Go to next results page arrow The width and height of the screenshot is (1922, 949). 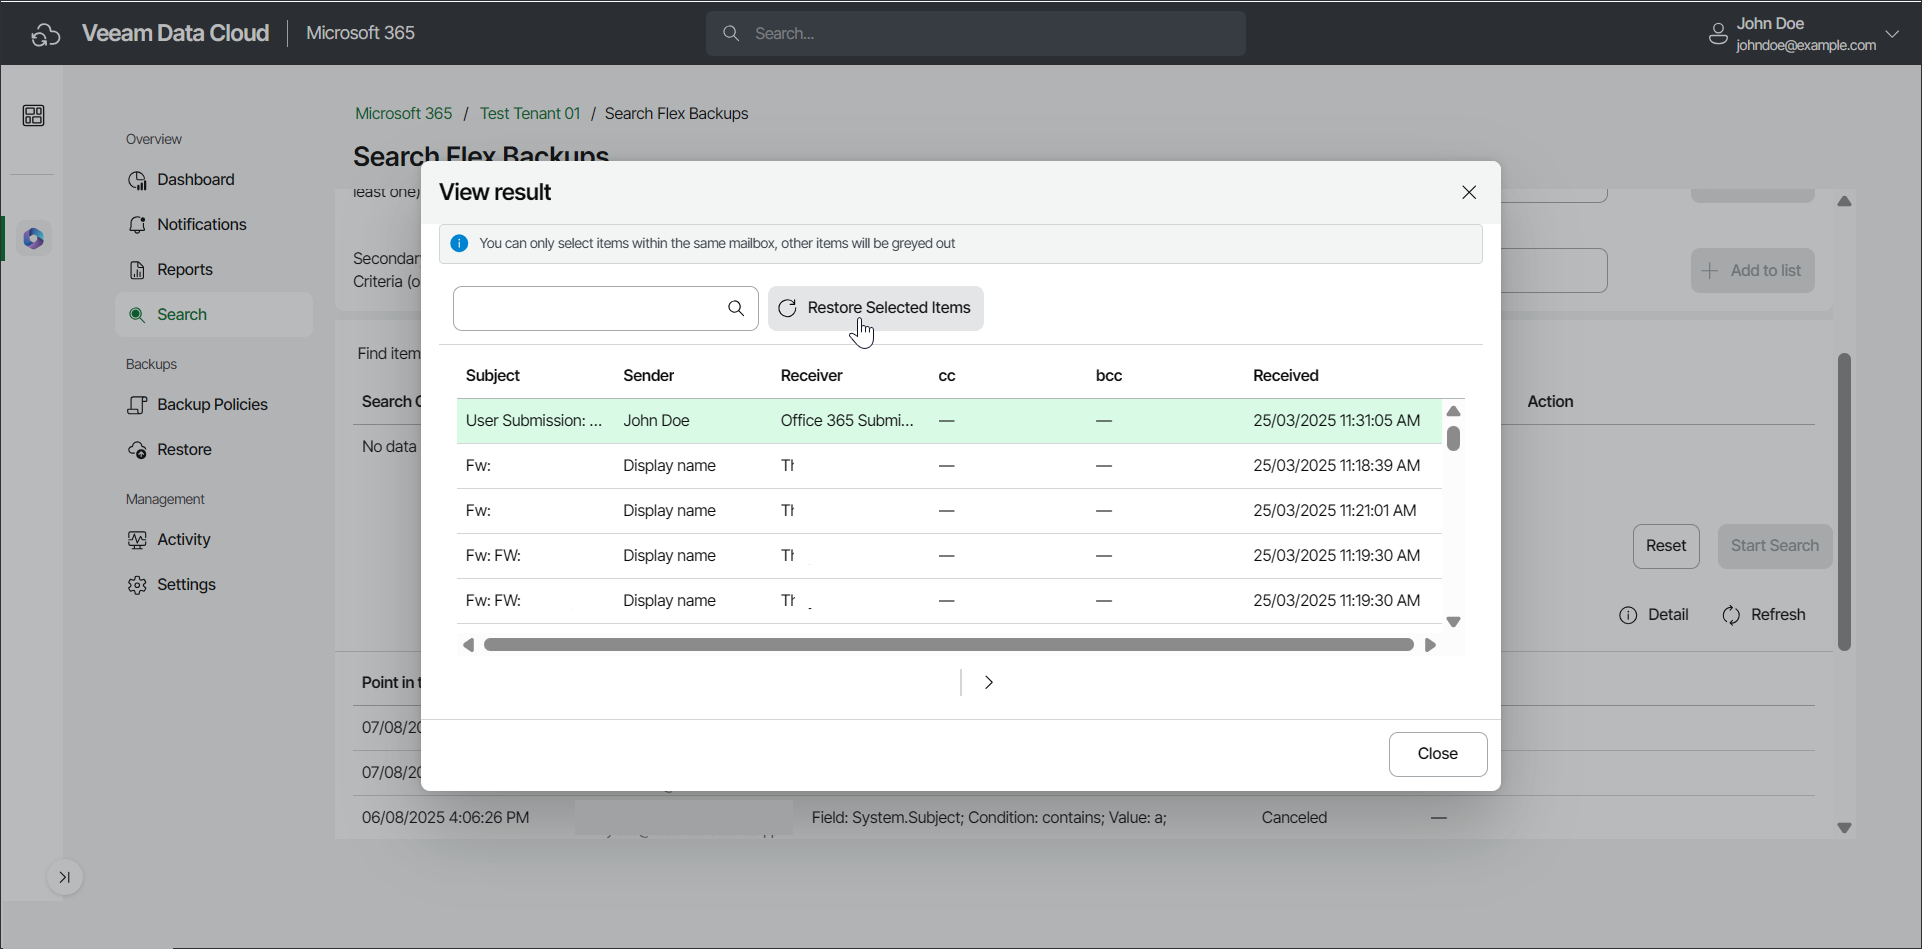click(989, 683)
